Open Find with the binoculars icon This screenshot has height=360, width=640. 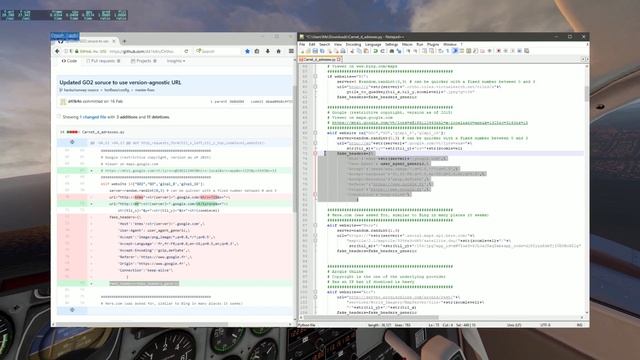pos(391,51)
